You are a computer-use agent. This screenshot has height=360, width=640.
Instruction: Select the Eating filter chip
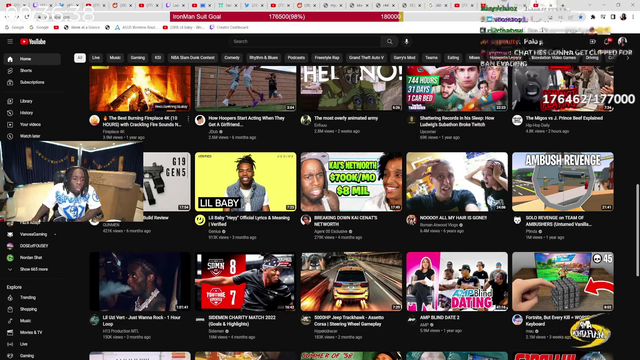453,58
